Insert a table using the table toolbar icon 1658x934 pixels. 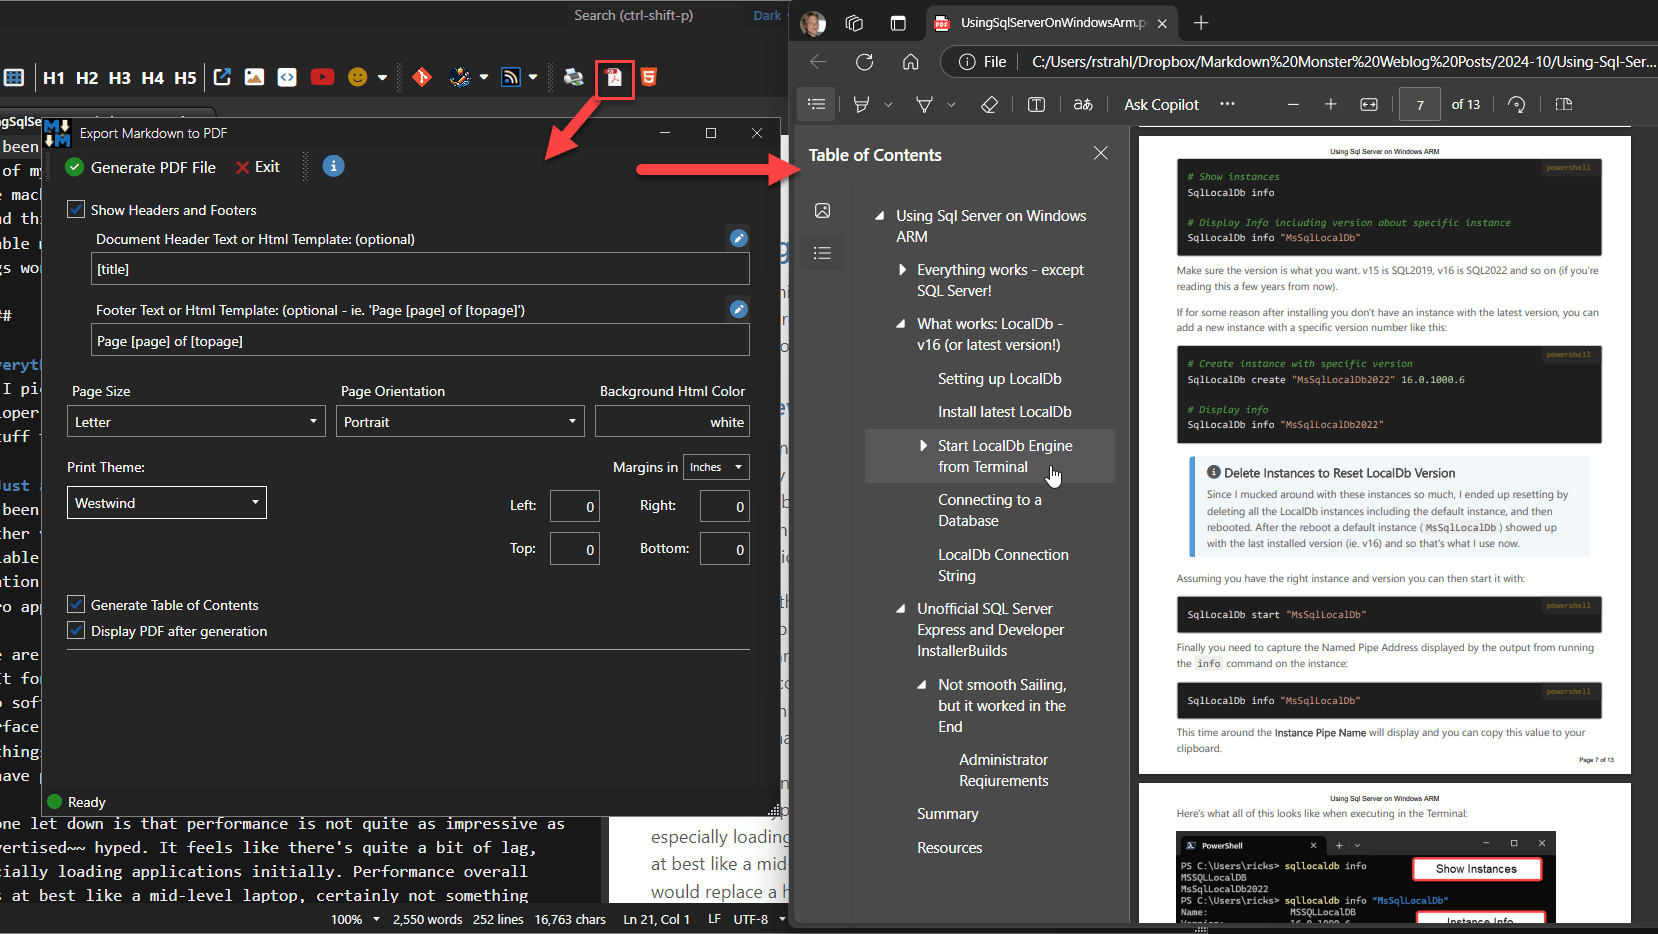tap(14, 77)
